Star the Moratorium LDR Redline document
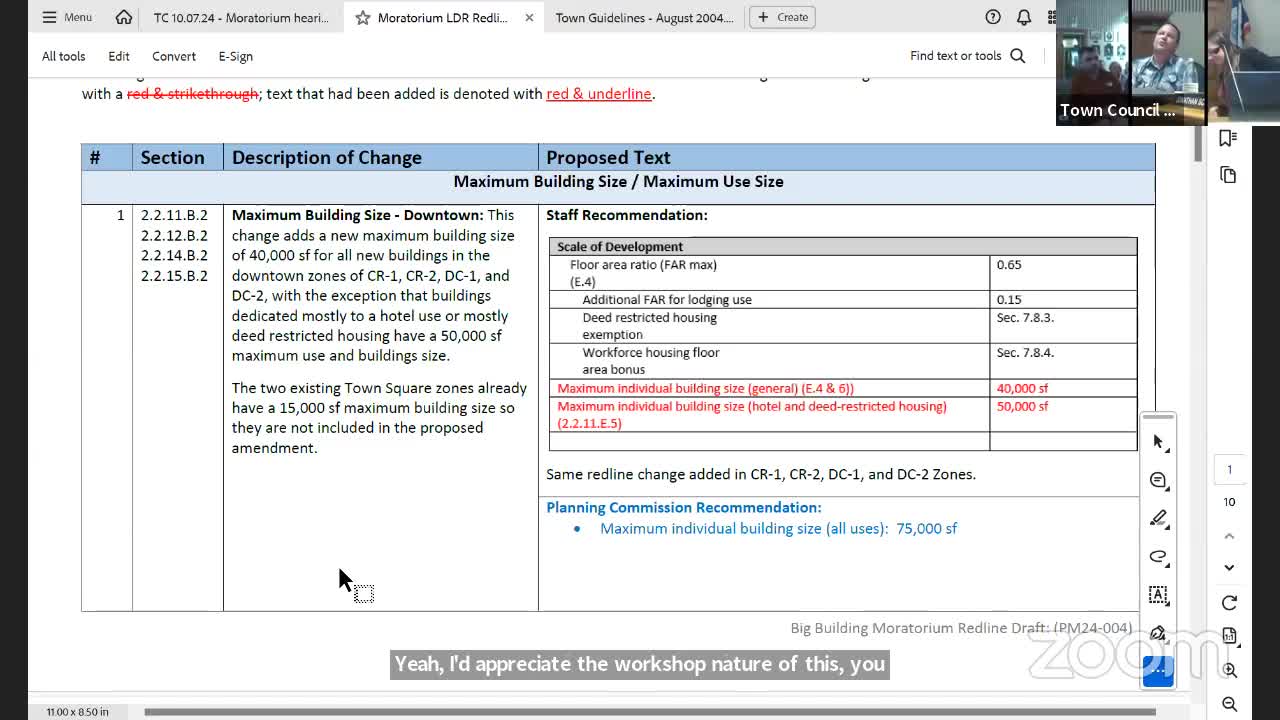 click(x=362, y=17)
